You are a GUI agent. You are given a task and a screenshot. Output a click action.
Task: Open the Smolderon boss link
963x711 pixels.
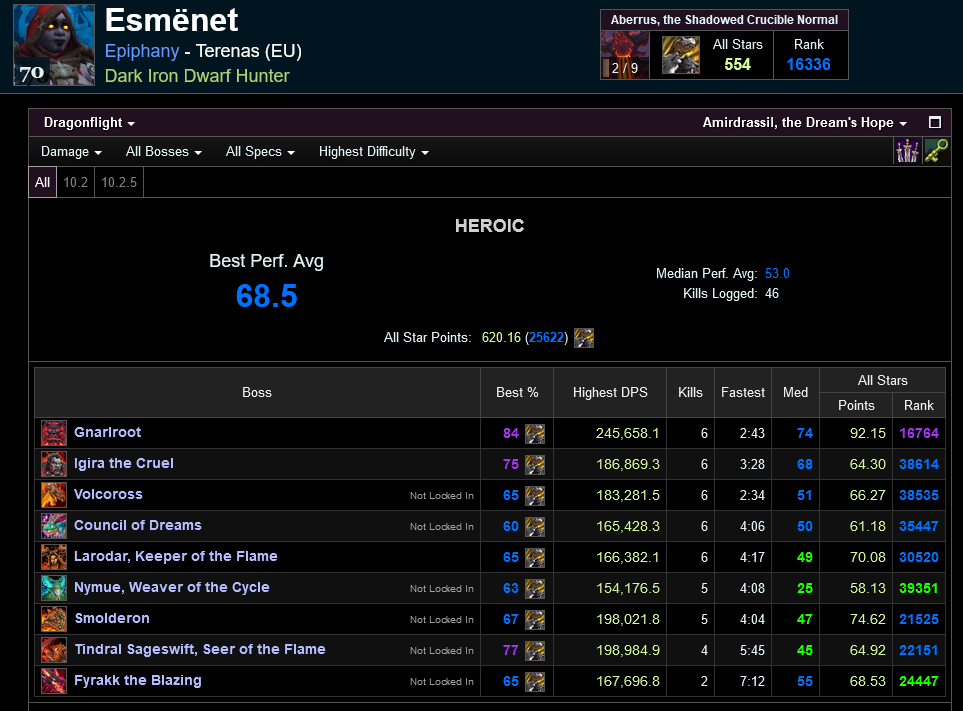112,618
